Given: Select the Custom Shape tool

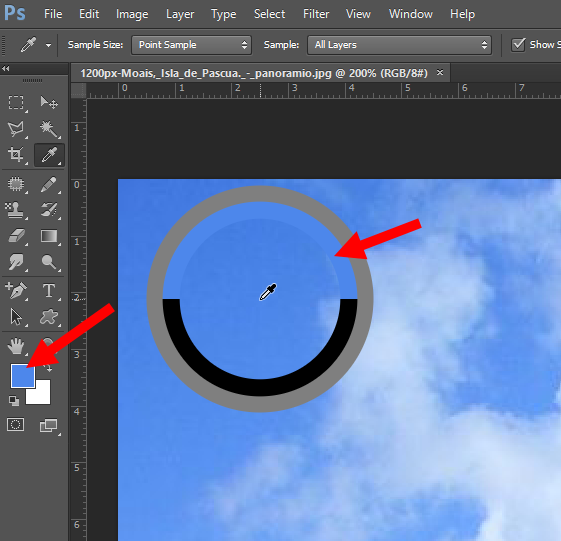Looking at the screenshot, I should pyautogui.click(x=49, y=317).
